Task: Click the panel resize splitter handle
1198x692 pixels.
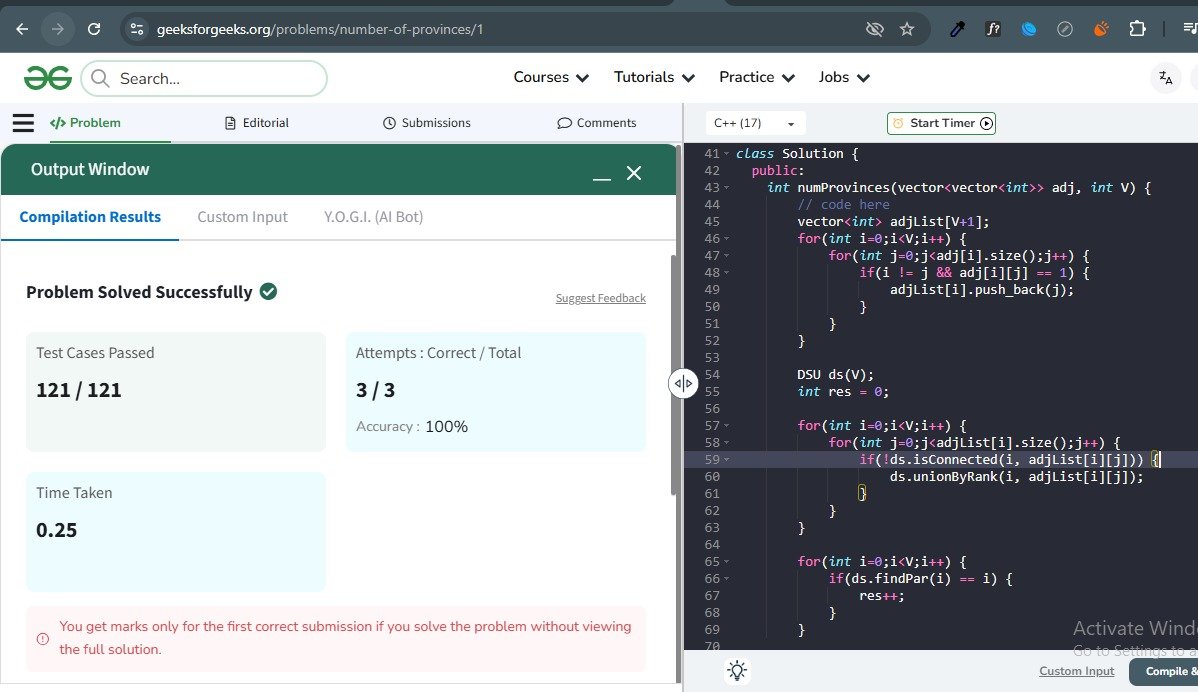Action: pyautogui.click(x=683, y=383)
